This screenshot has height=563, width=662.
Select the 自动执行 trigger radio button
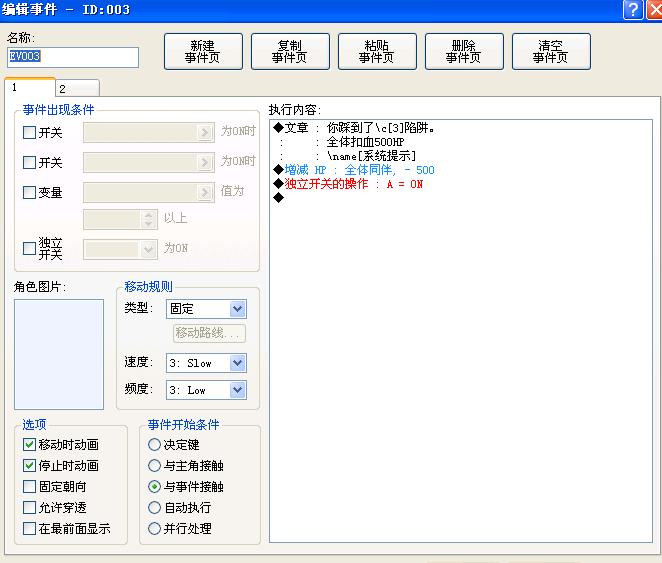[x=155, y=507]
